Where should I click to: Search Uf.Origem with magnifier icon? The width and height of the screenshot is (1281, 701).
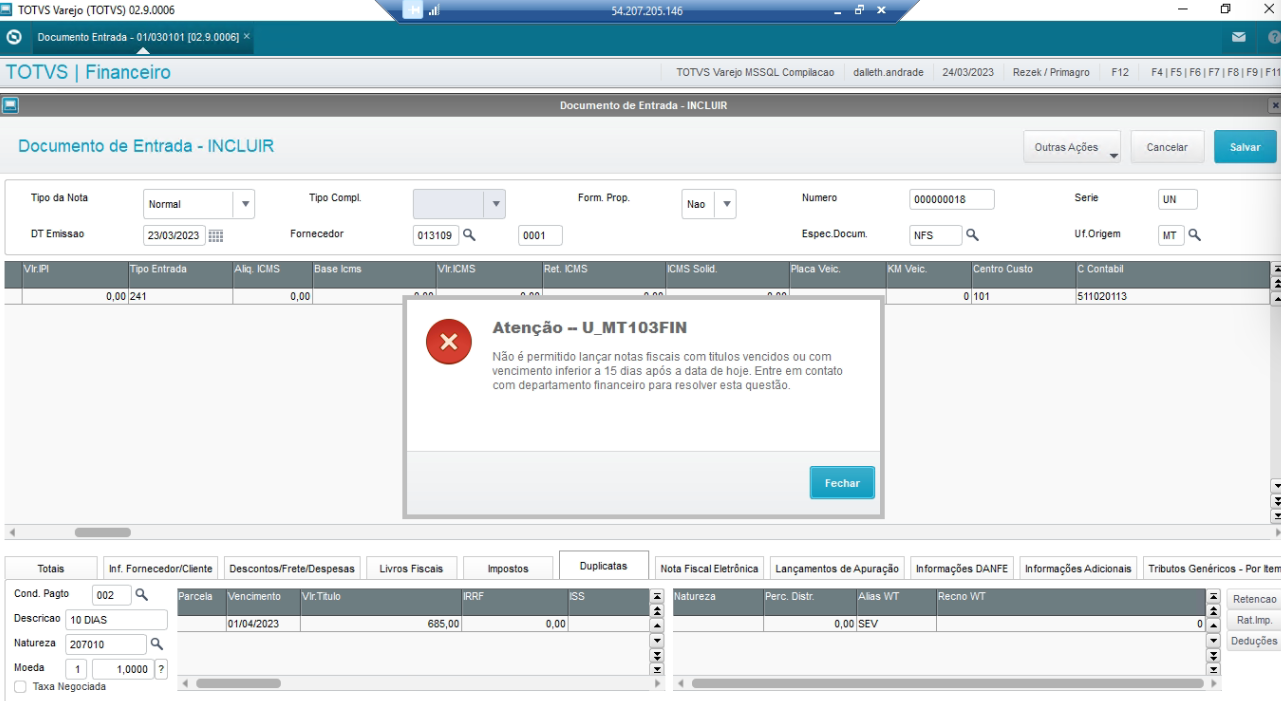click(1194, 235)
